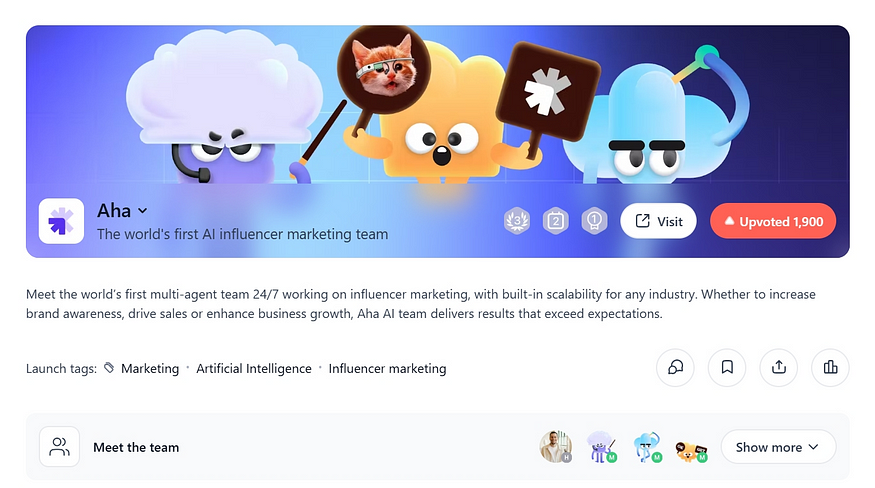Click the laurel third-place badge
Image resolution: width=875 pixels, height=488 pixels.
tap(517, 221)
